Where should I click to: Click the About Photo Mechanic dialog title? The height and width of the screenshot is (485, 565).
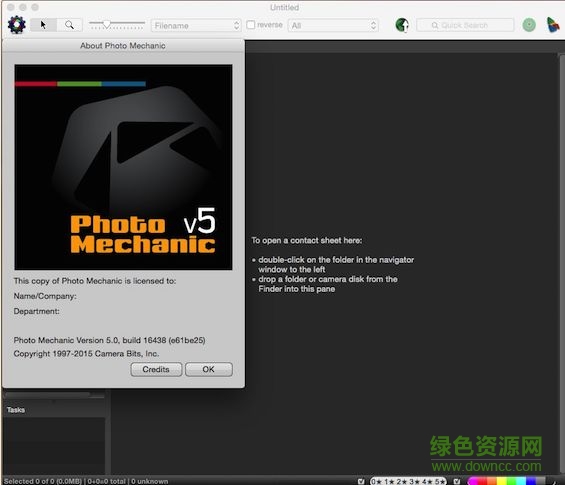(x=123, y=46)
